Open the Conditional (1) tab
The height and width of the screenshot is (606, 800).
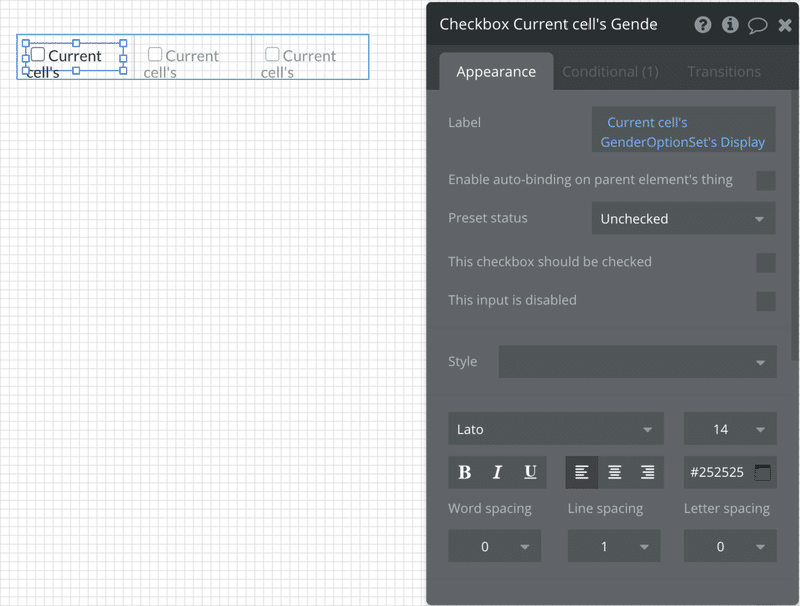pos(610,71)
